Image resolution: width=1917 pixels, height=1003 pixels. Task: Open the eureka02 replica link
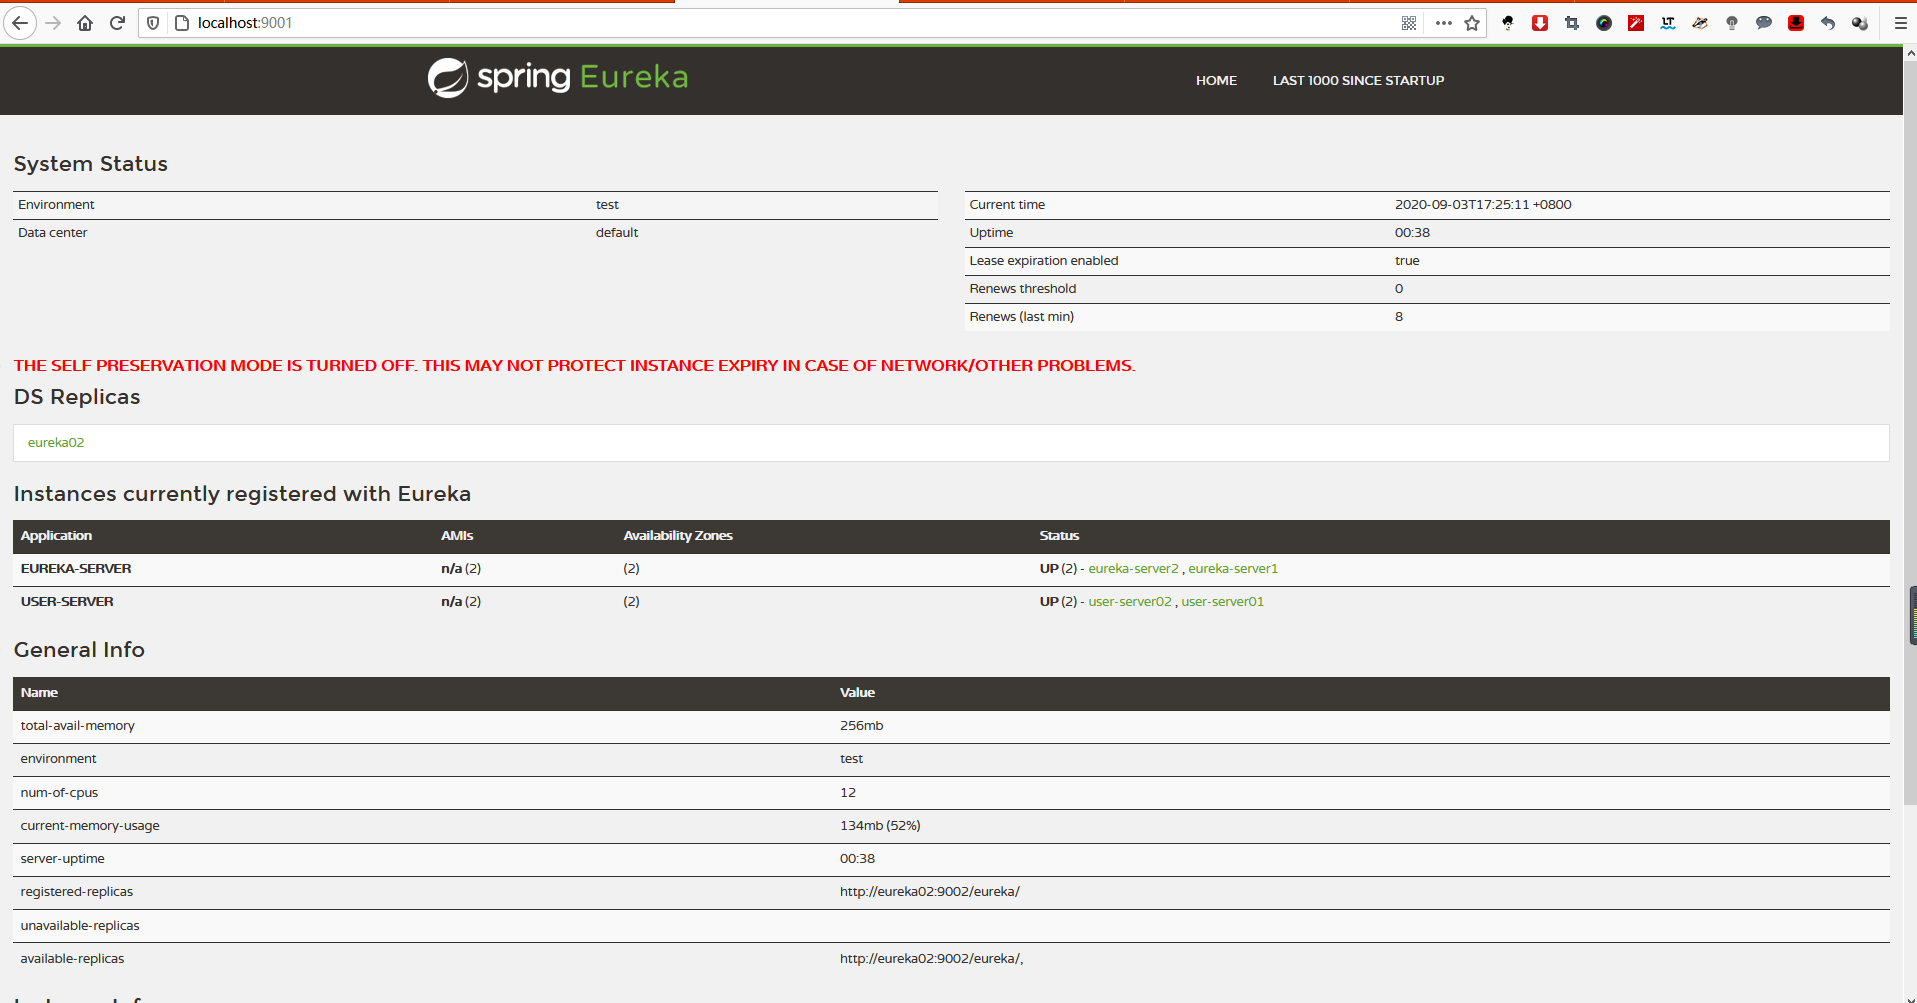[56, 443]
